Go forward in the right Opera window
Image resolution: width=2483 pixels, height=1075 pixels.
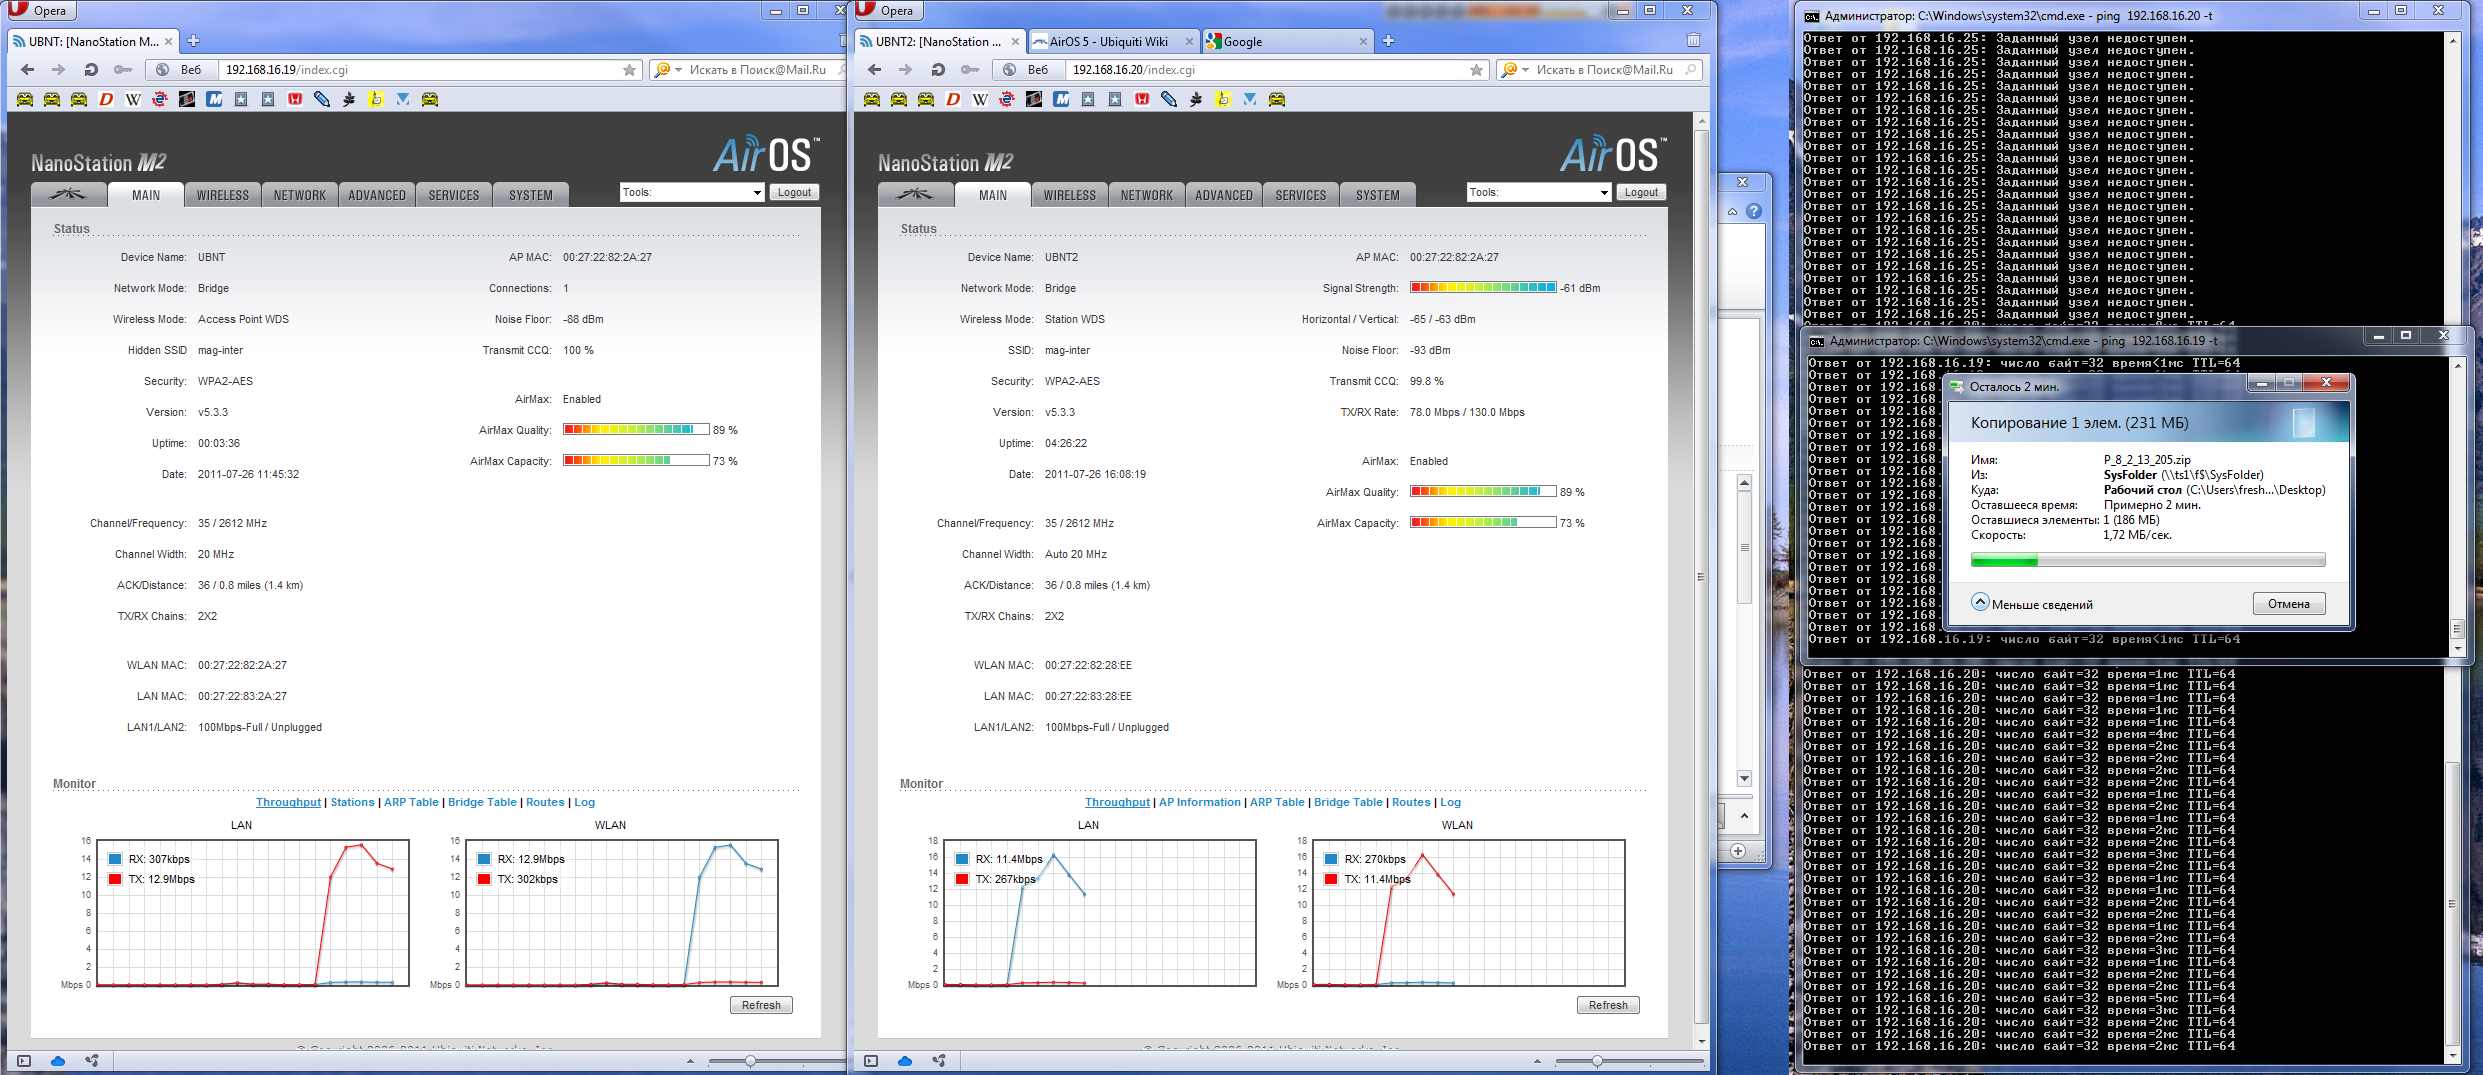point(906,70)
